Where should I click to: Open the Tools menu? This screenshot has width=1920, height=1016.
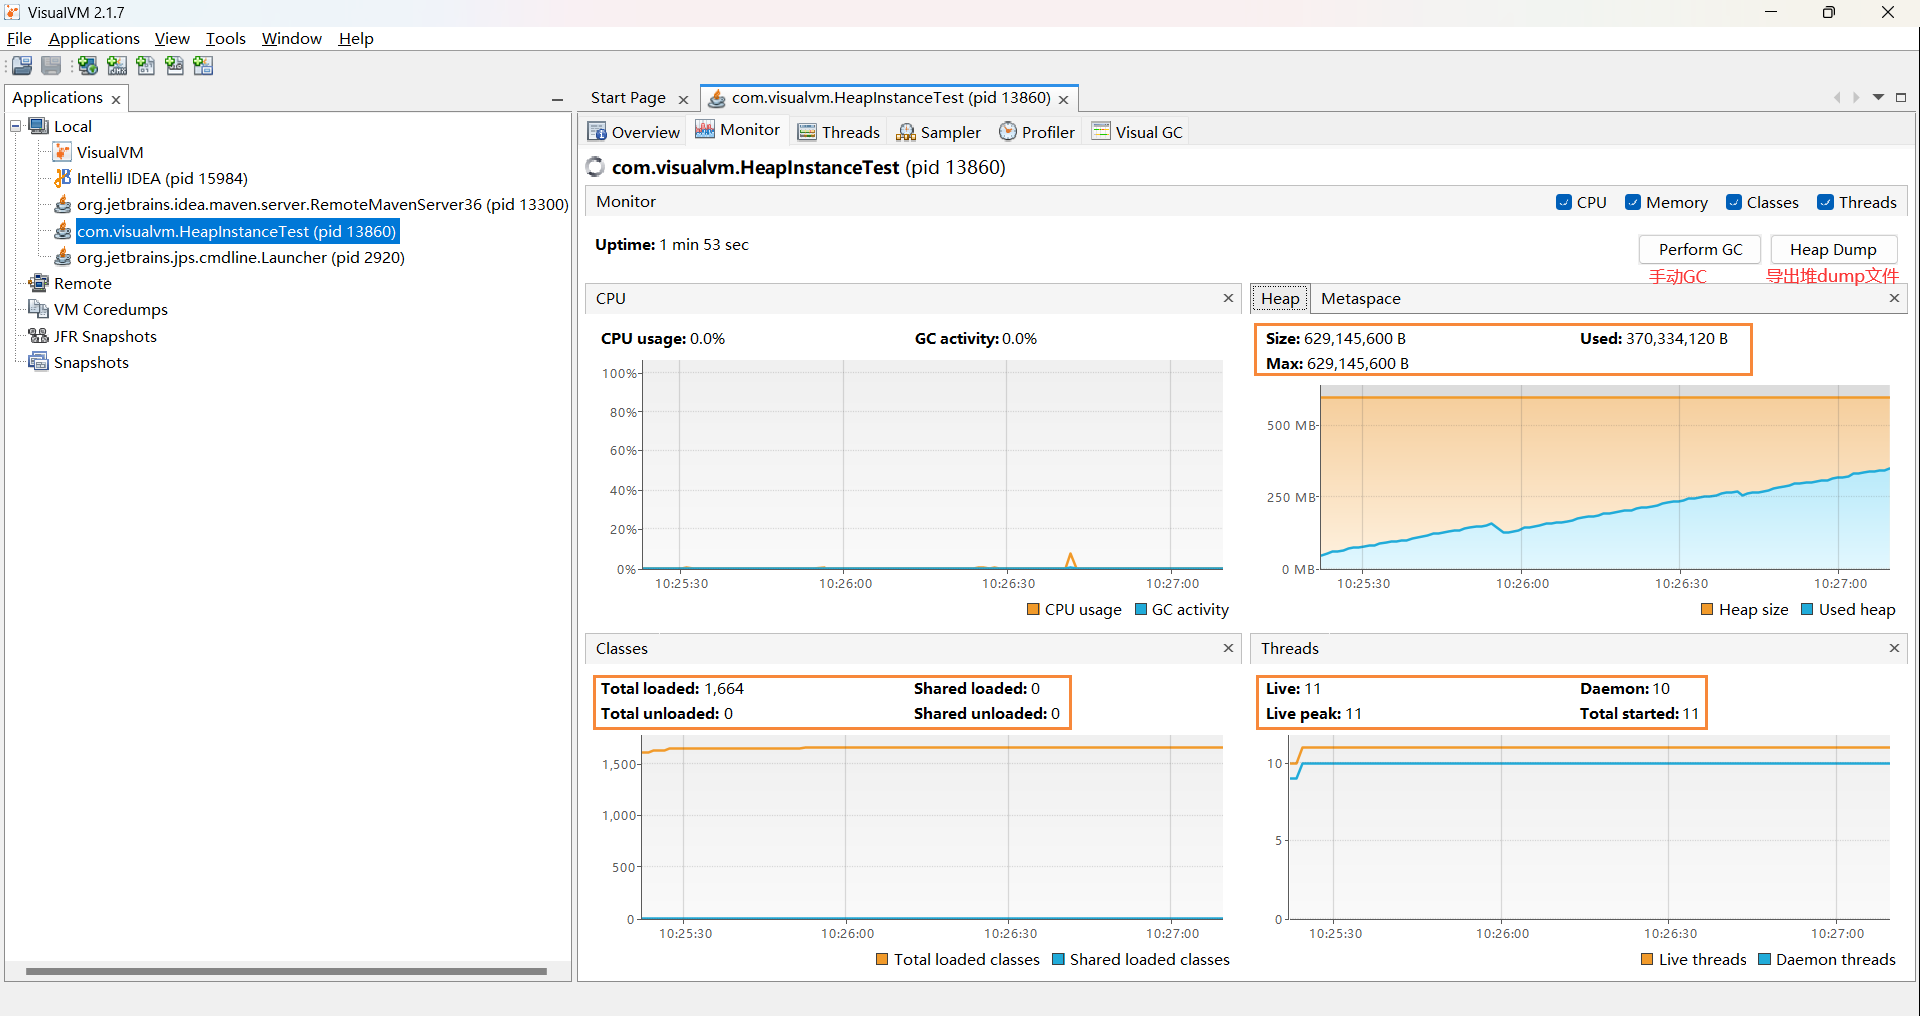click(225, 38)
